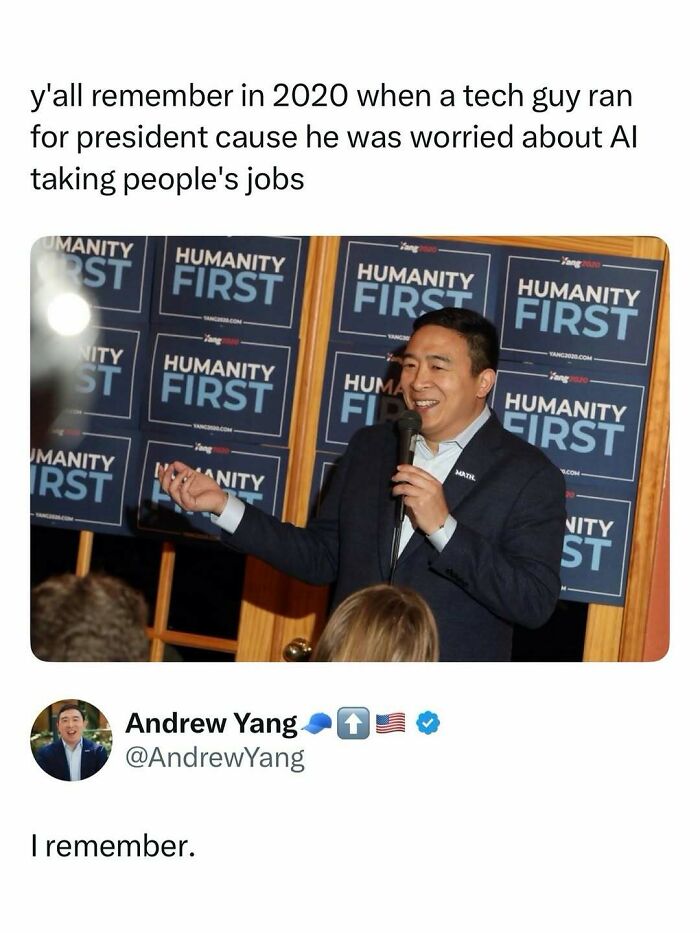
Task: Click the American flag emoji
Action: (x=390, y=724)
